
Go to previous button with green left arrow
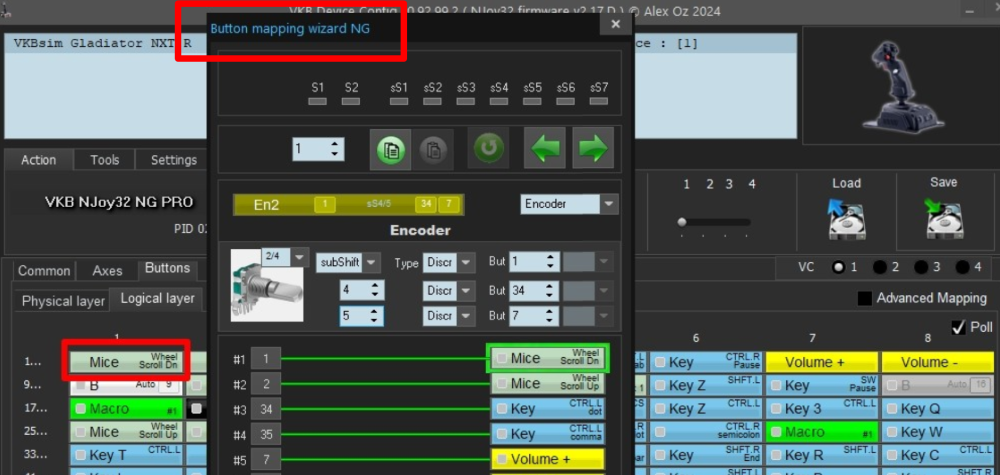point(545,149)
